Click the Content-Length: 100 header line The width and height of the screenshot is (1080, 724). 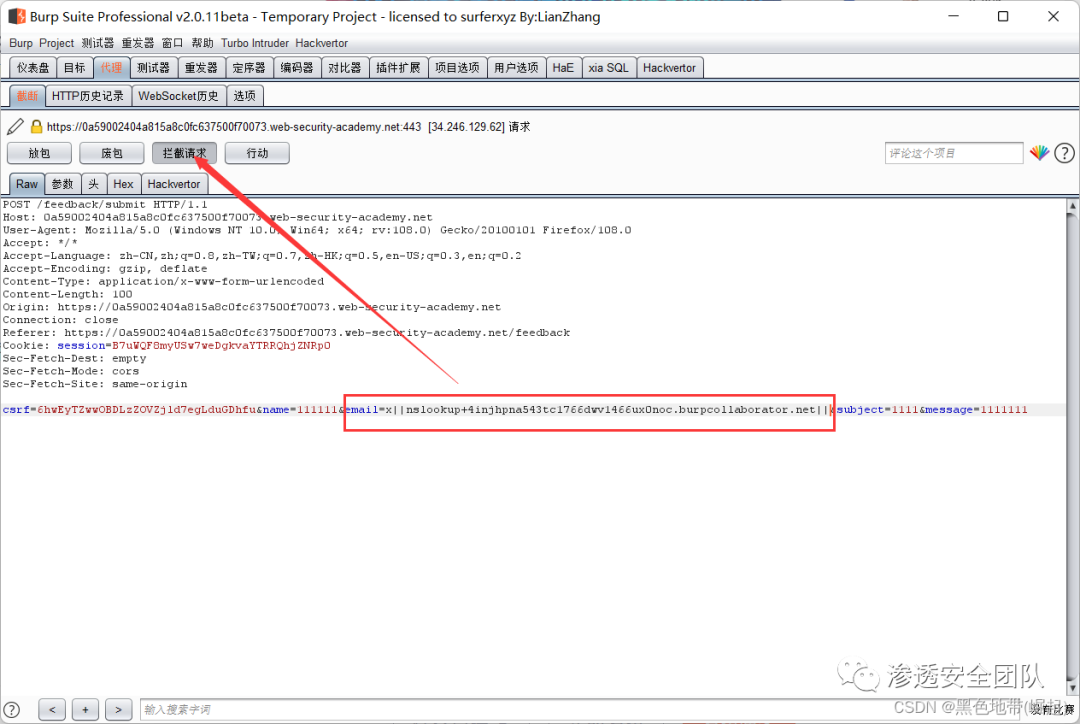pos(68,294)
